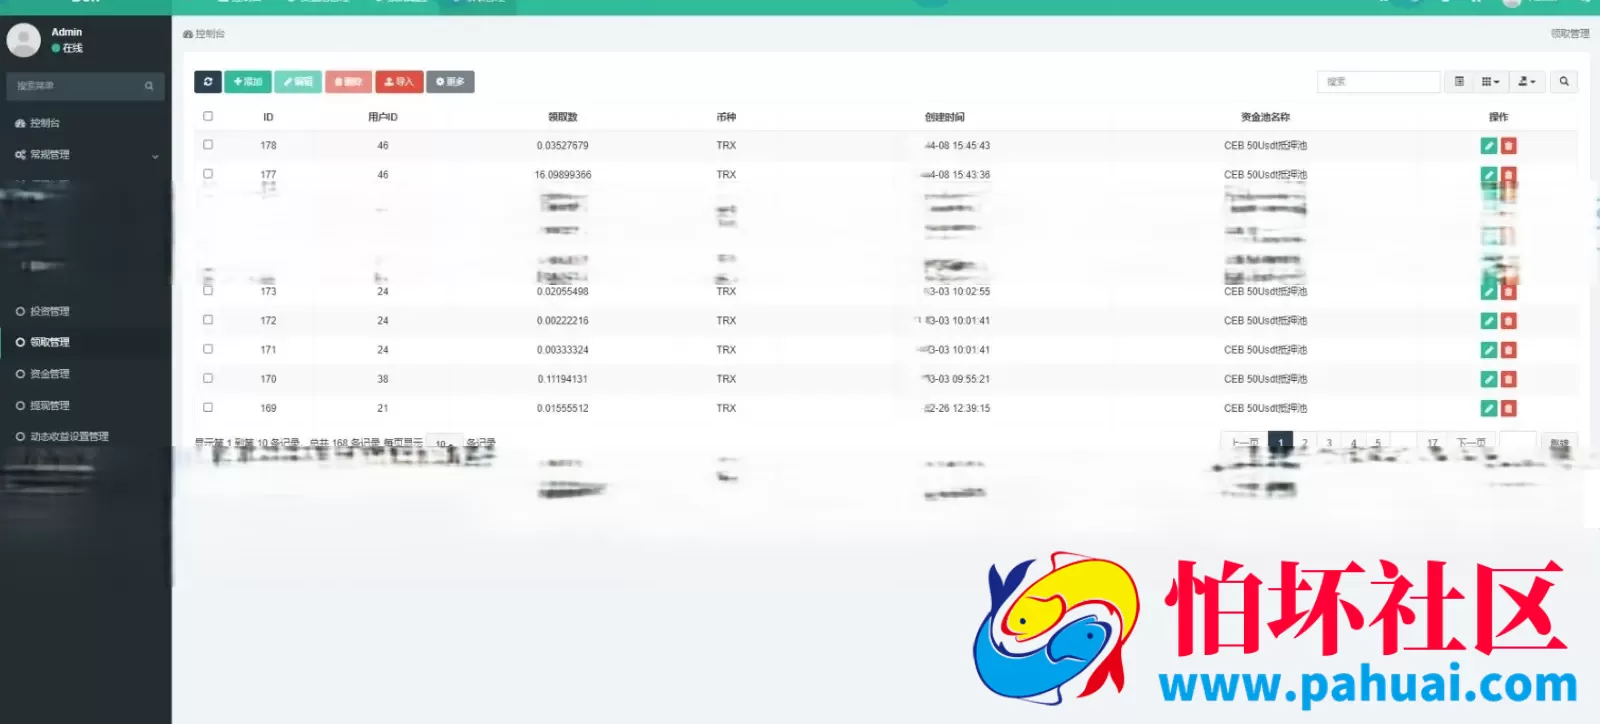Open the export data dropdown
The width and height of the screenshot is (1600, 724).
(1526, 82)
